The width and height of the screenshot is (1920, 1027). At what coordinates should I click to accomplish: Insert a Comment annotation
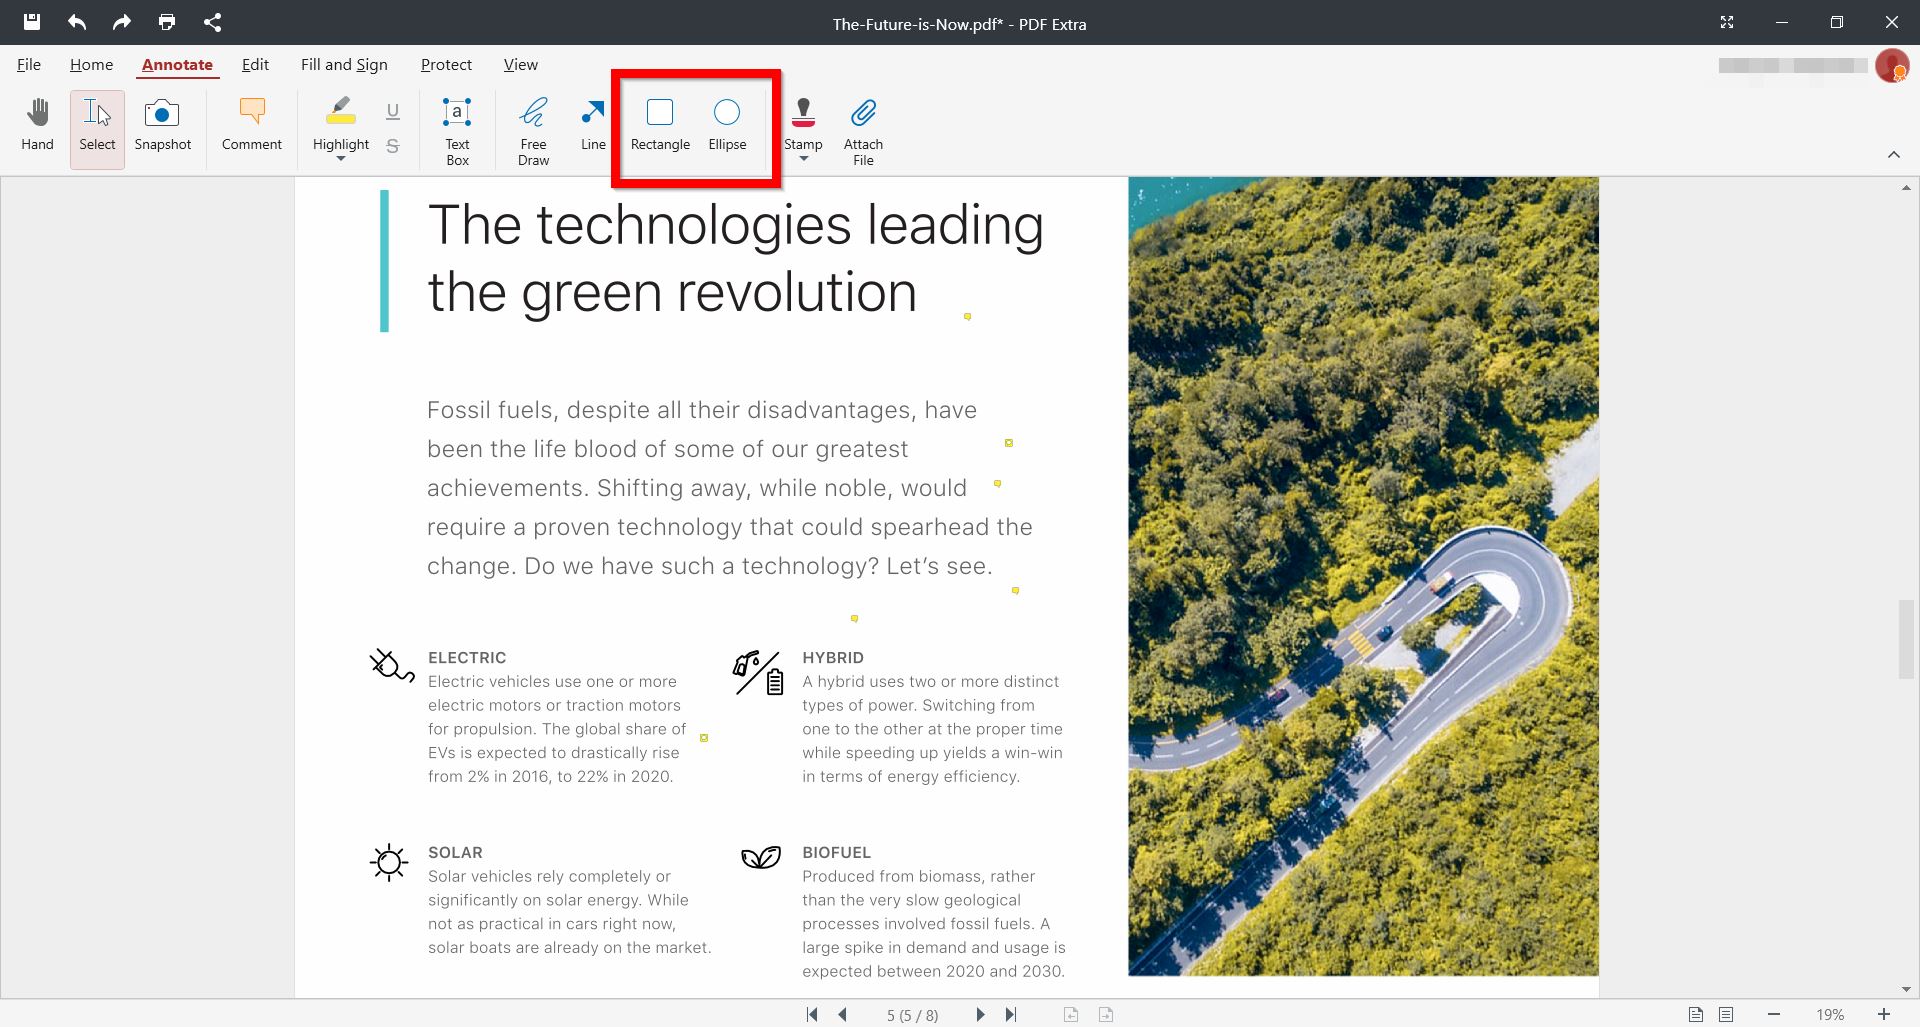[250, 127]
